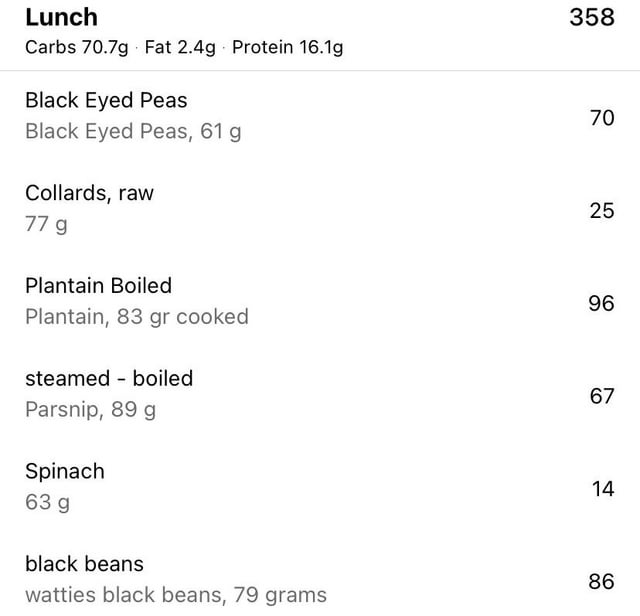The height and width of the screenshot is (616, 640).
Task: Tap the Parsnip, 89 g serving text
Action: (90, 410)
